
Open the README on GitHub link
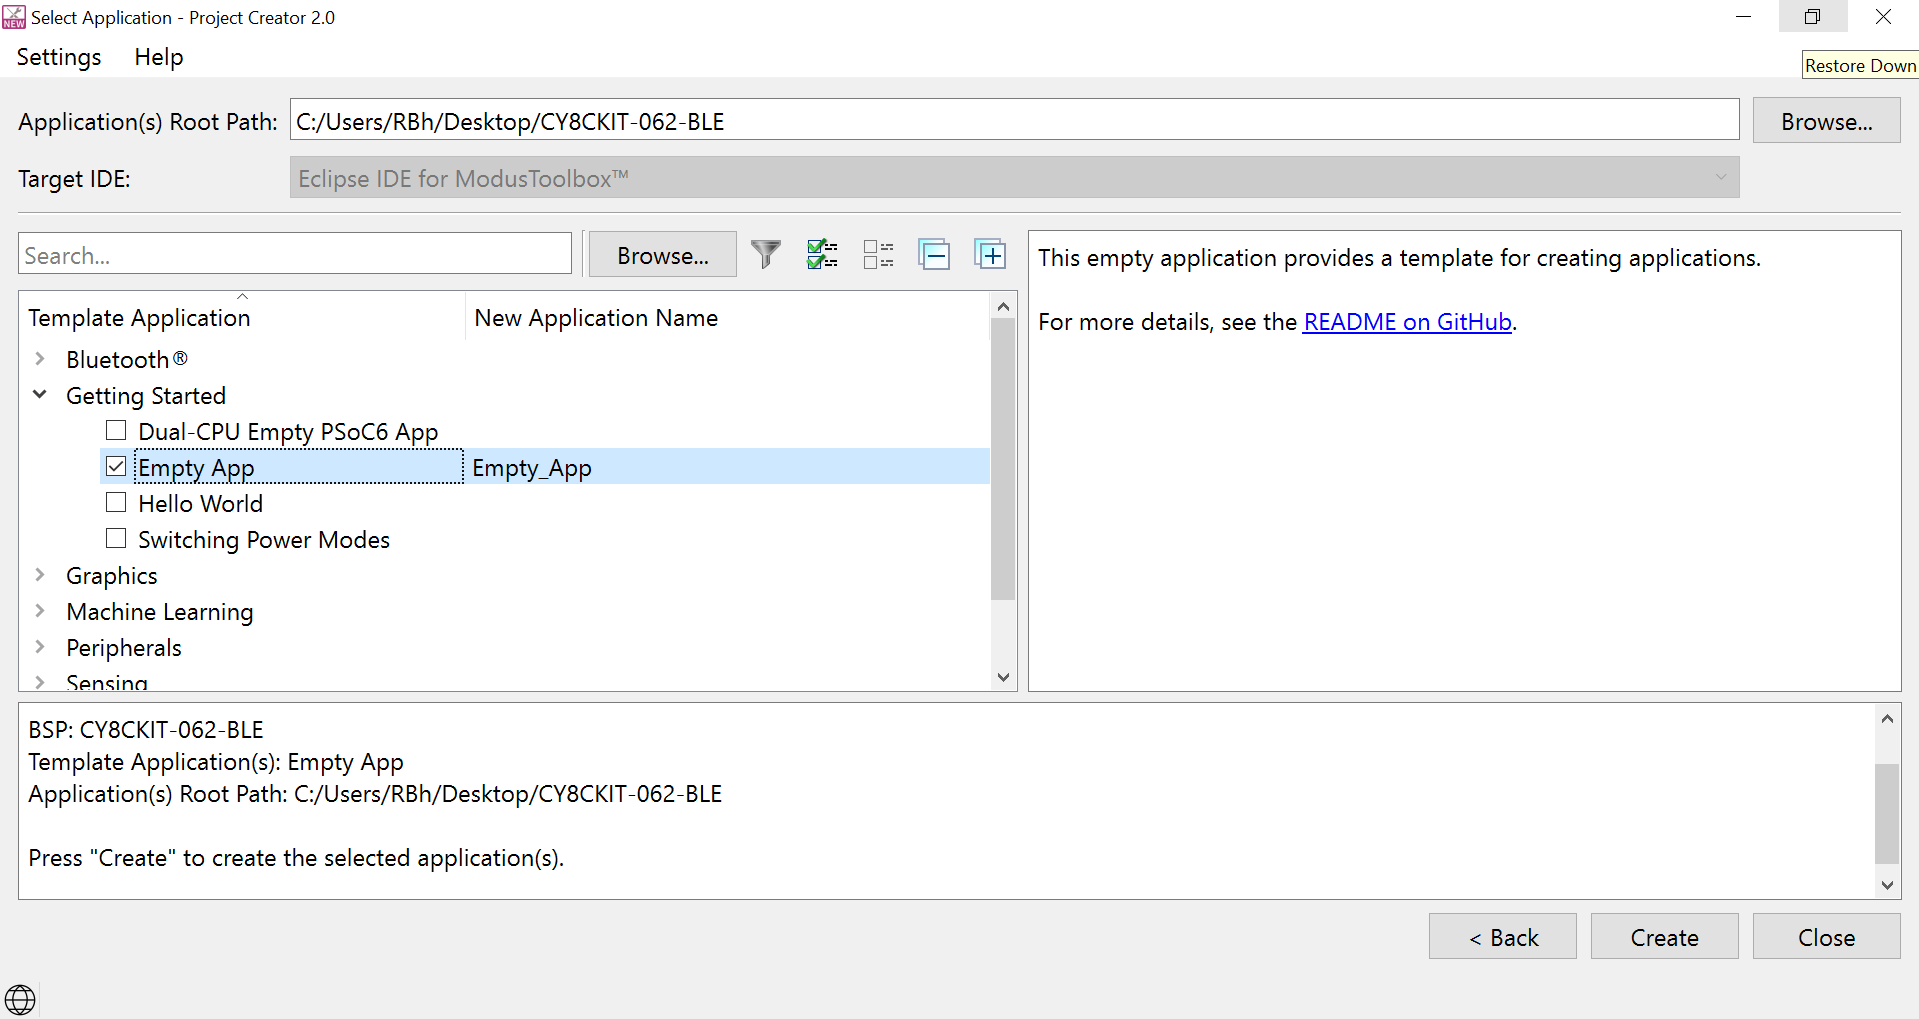[x=1407, y=322]
